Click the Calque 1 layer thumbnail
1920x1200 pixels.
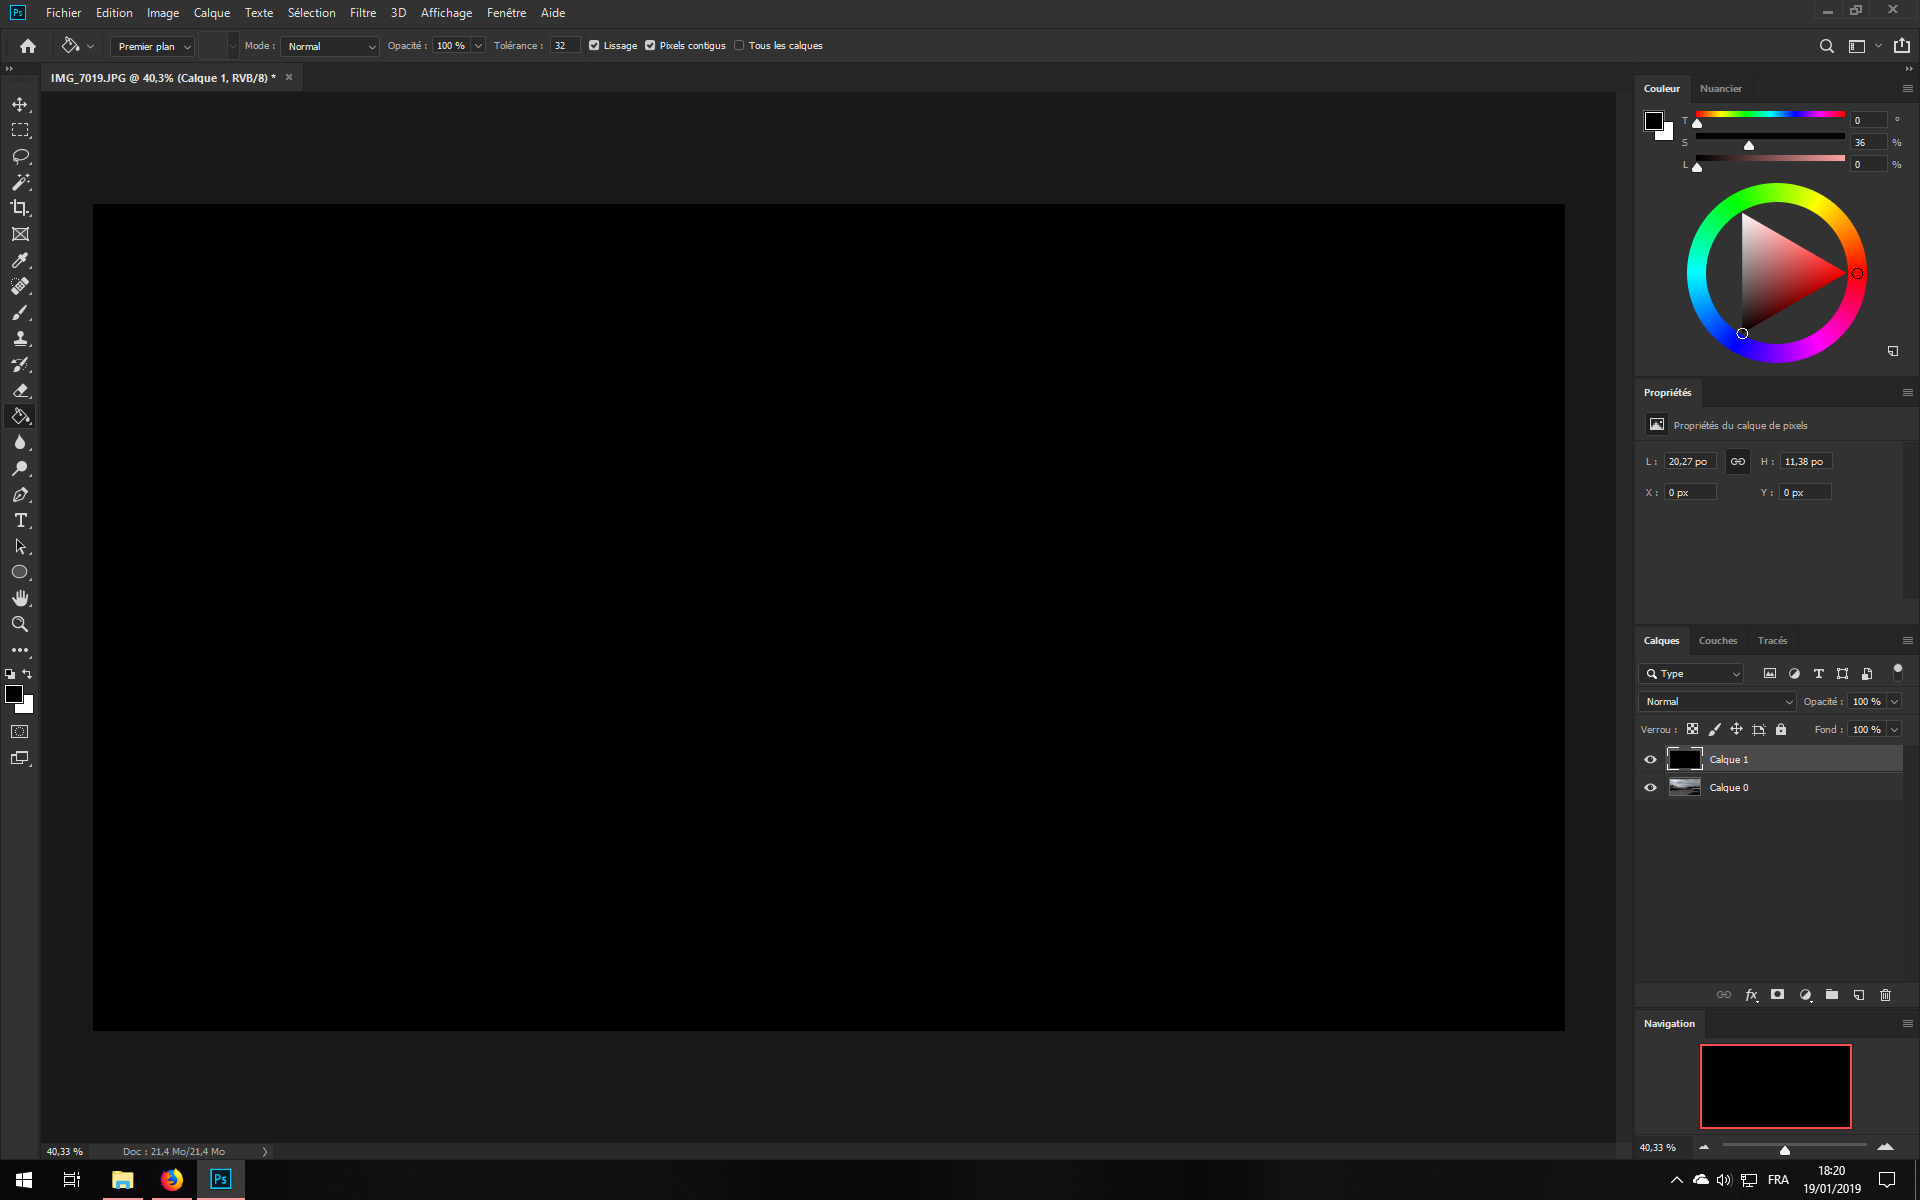pyautogui.click(x=1684, y=759)
